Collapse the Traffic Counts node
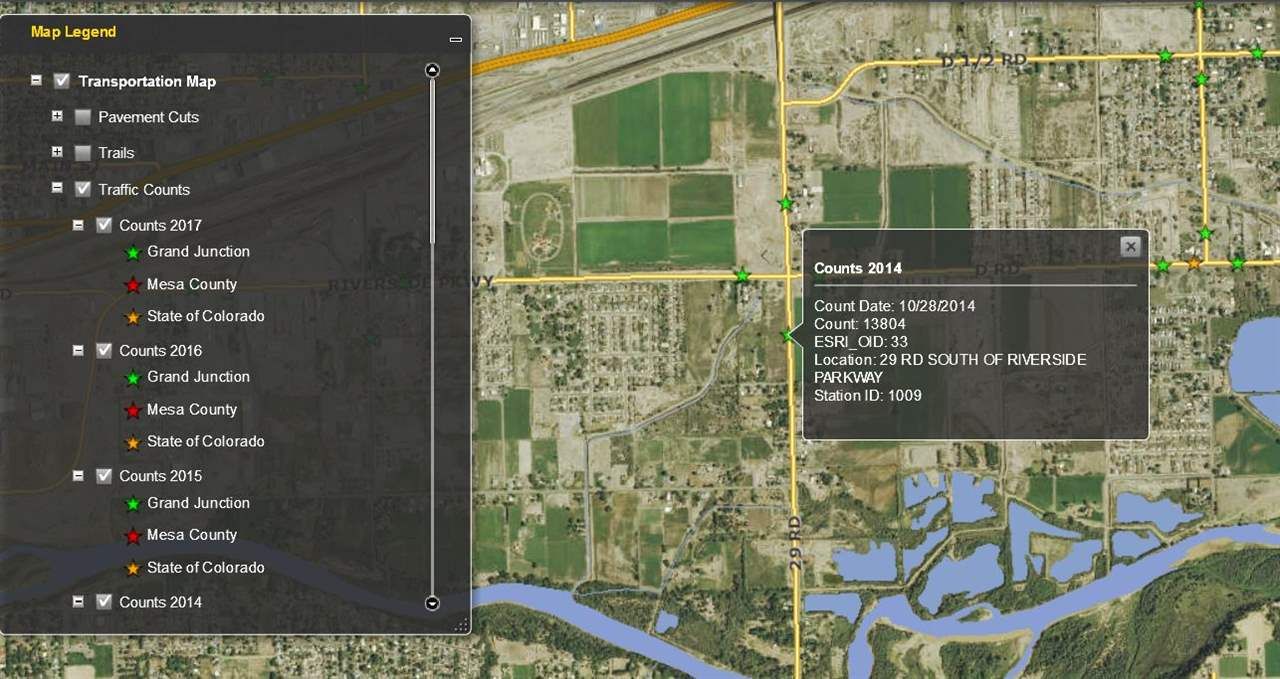This screenshot has width=1280, height=679. coord(57,188)
